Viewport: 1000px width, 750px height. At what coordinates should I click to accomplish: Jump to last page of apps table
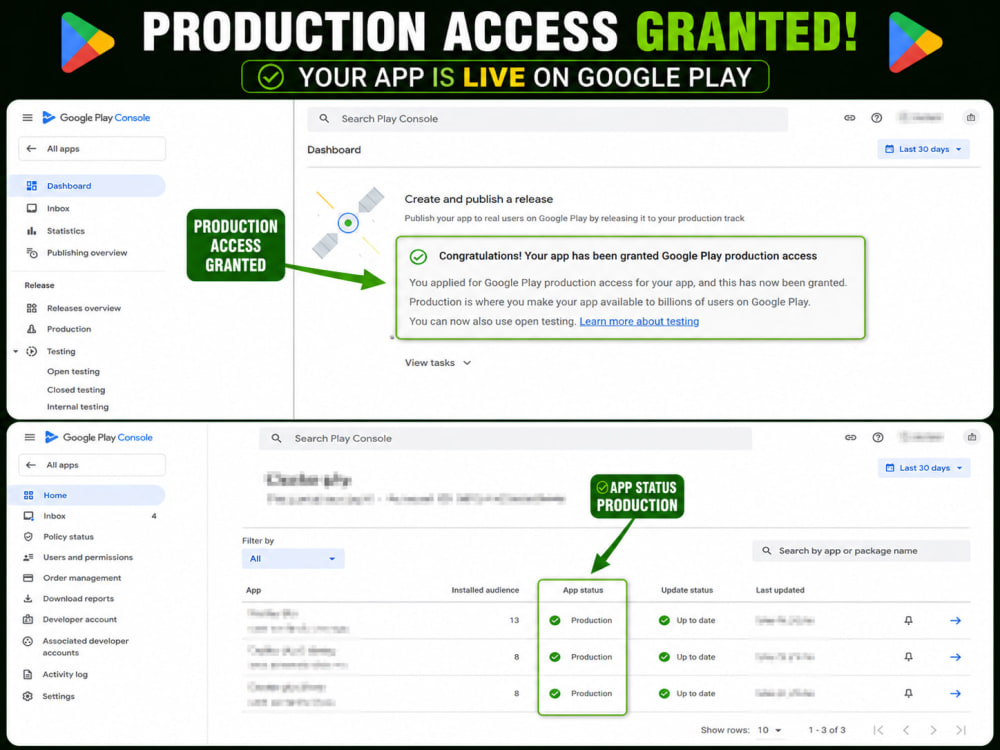(961, 730)
